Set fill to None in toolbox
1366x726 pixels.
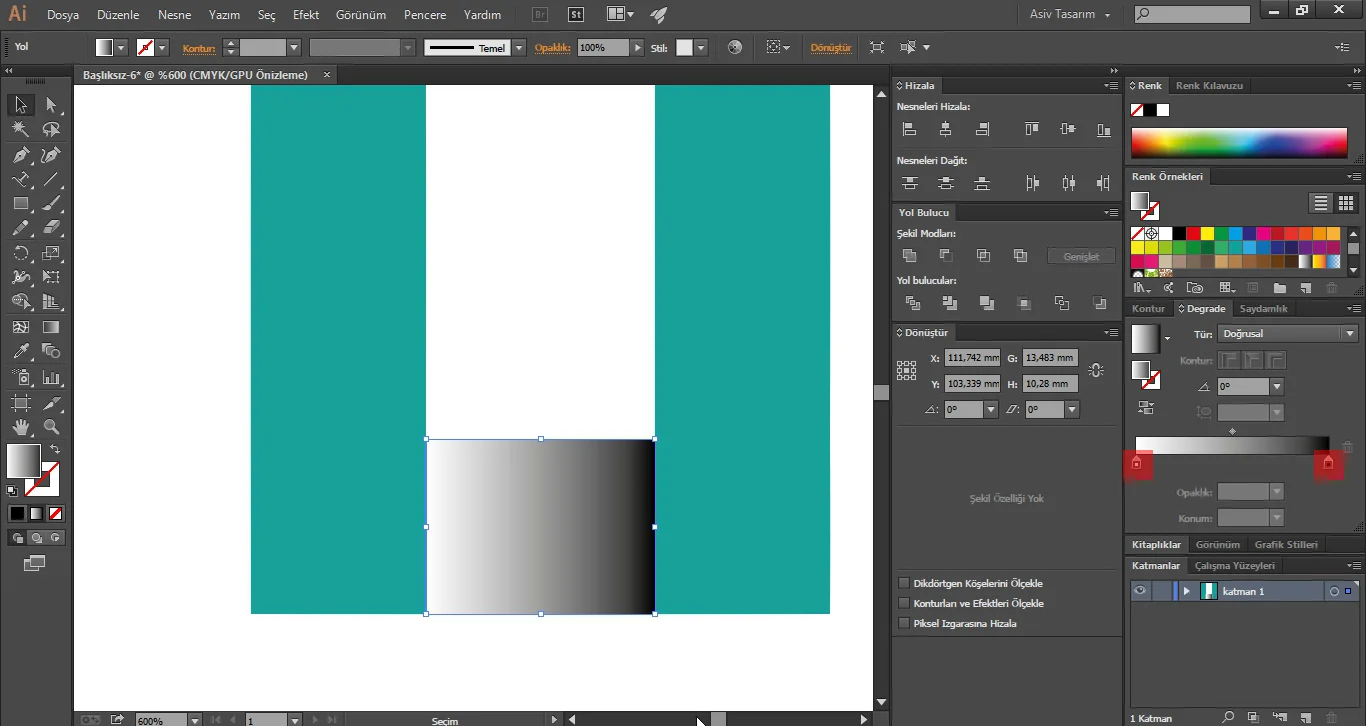tap(56, 513)
